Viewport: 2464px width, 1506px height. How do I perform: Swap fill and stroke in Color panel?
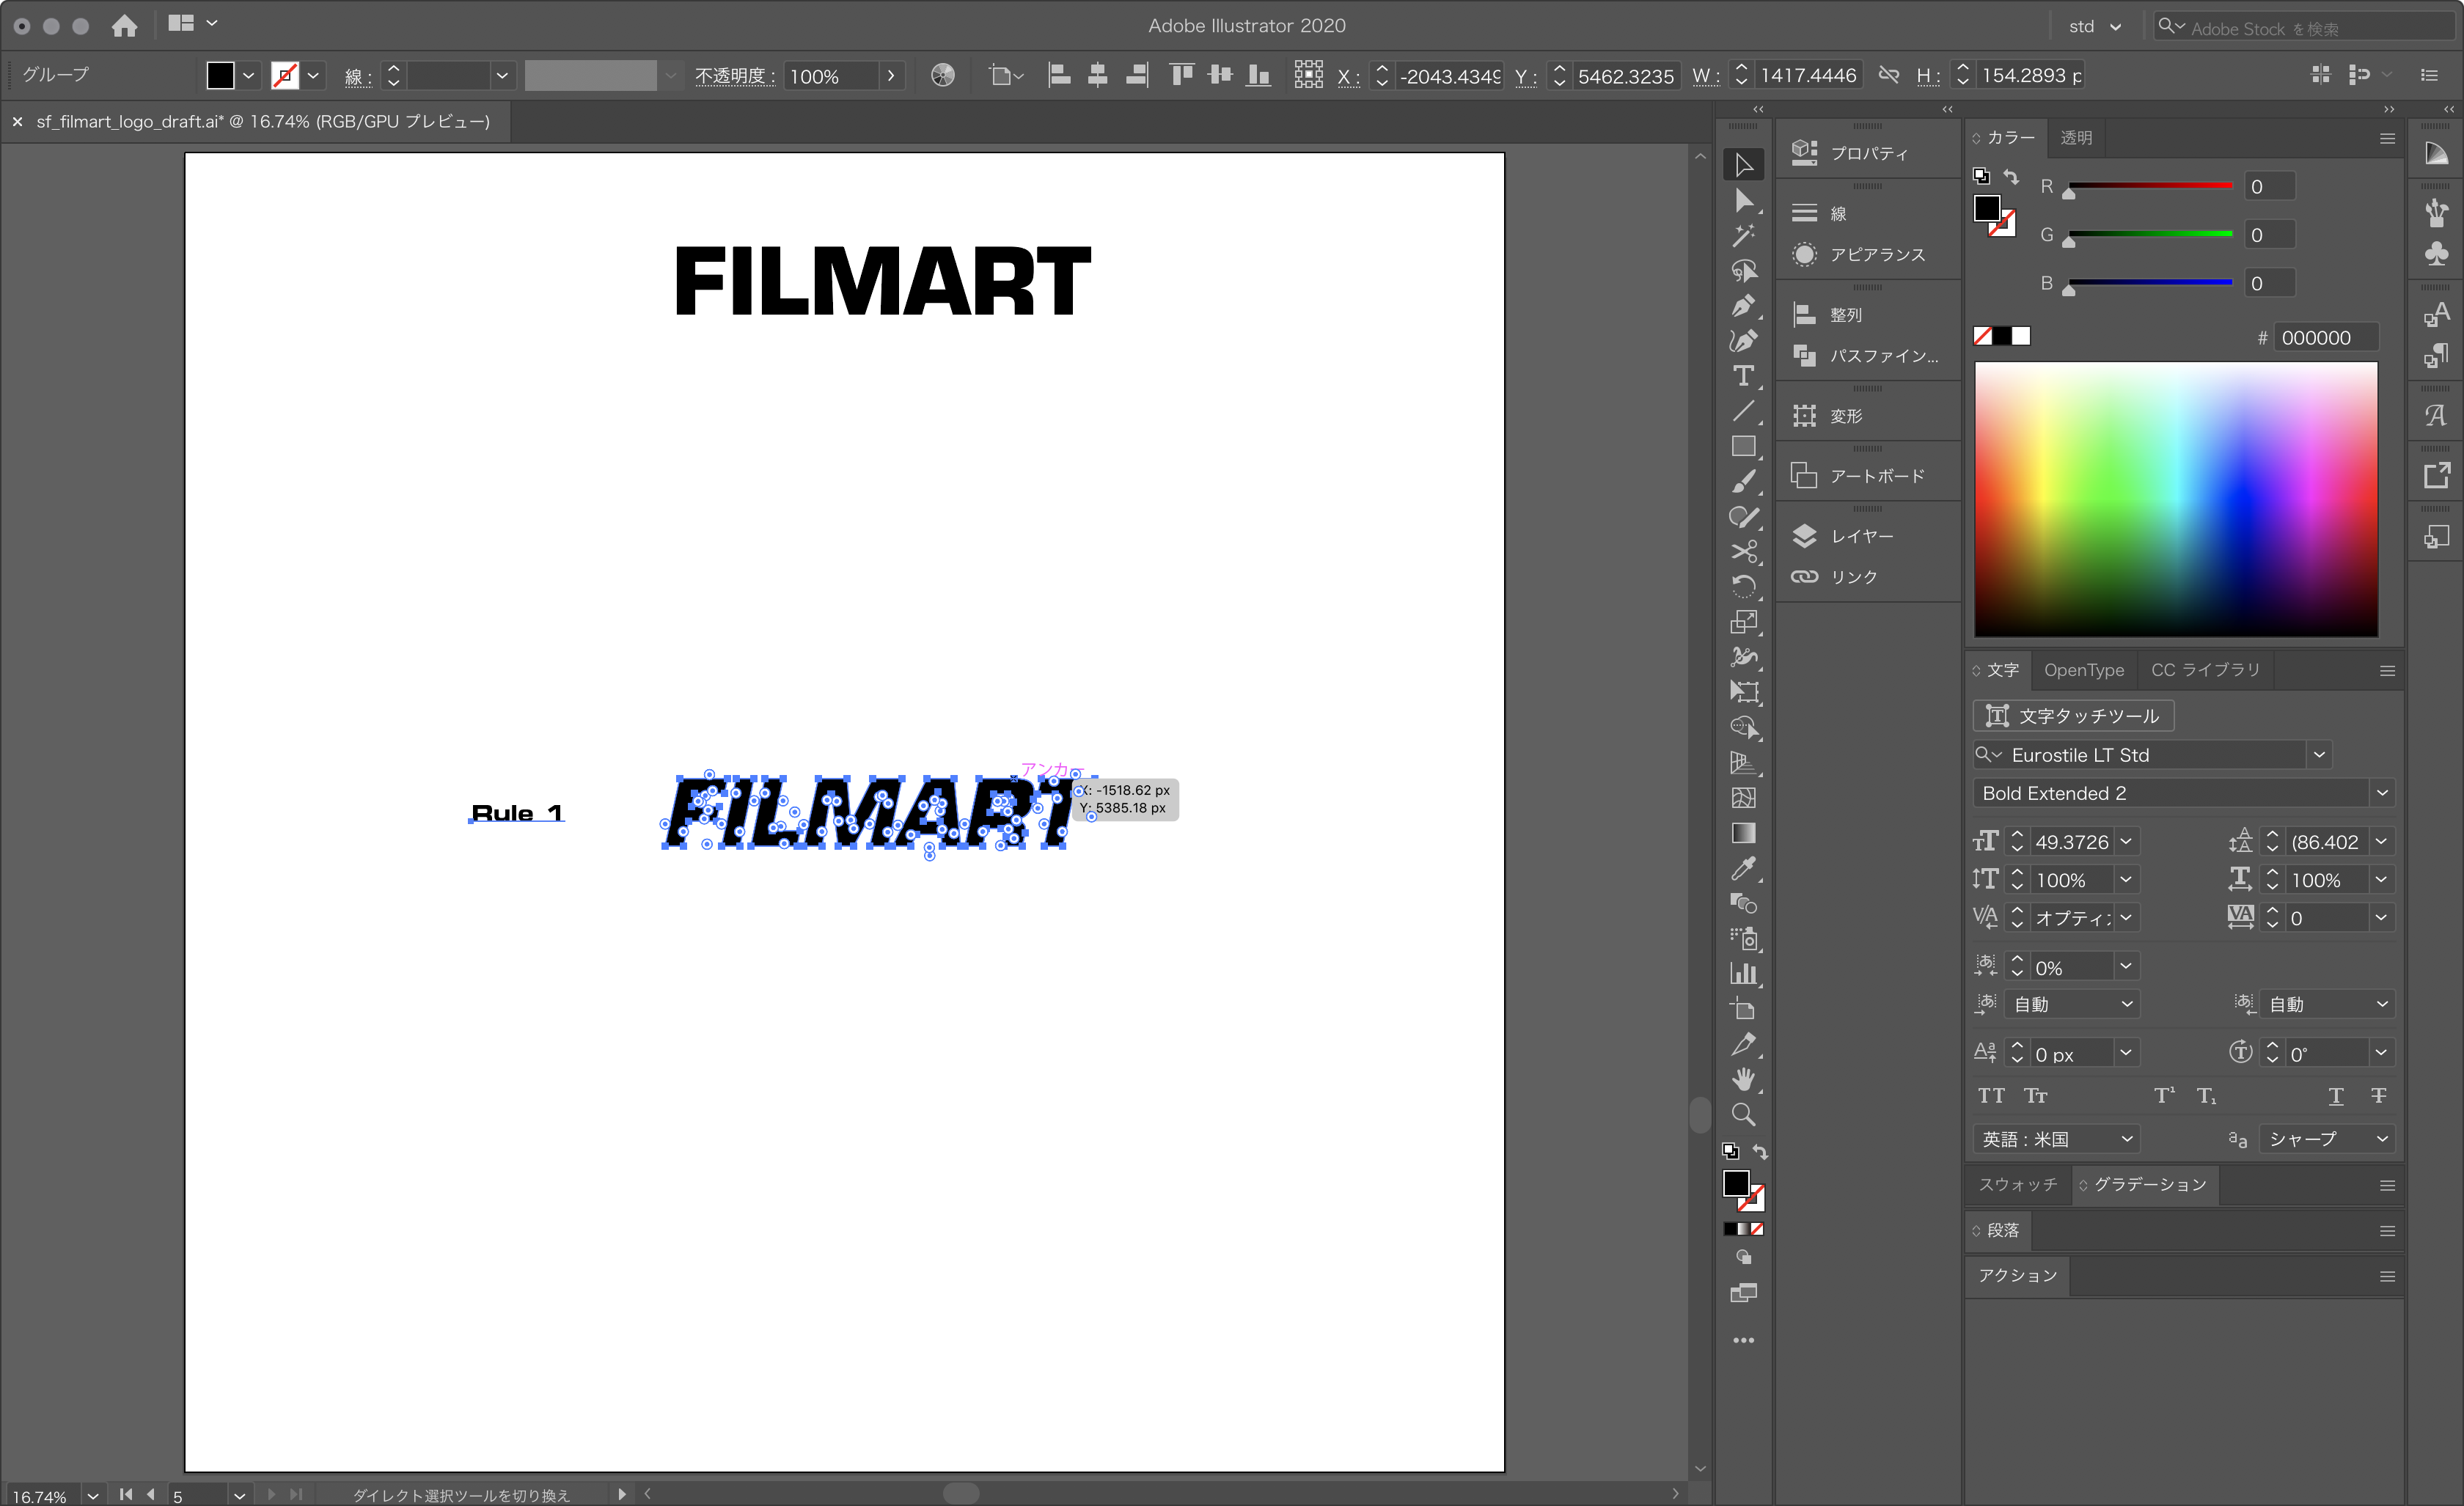(x=2011, y=176)
